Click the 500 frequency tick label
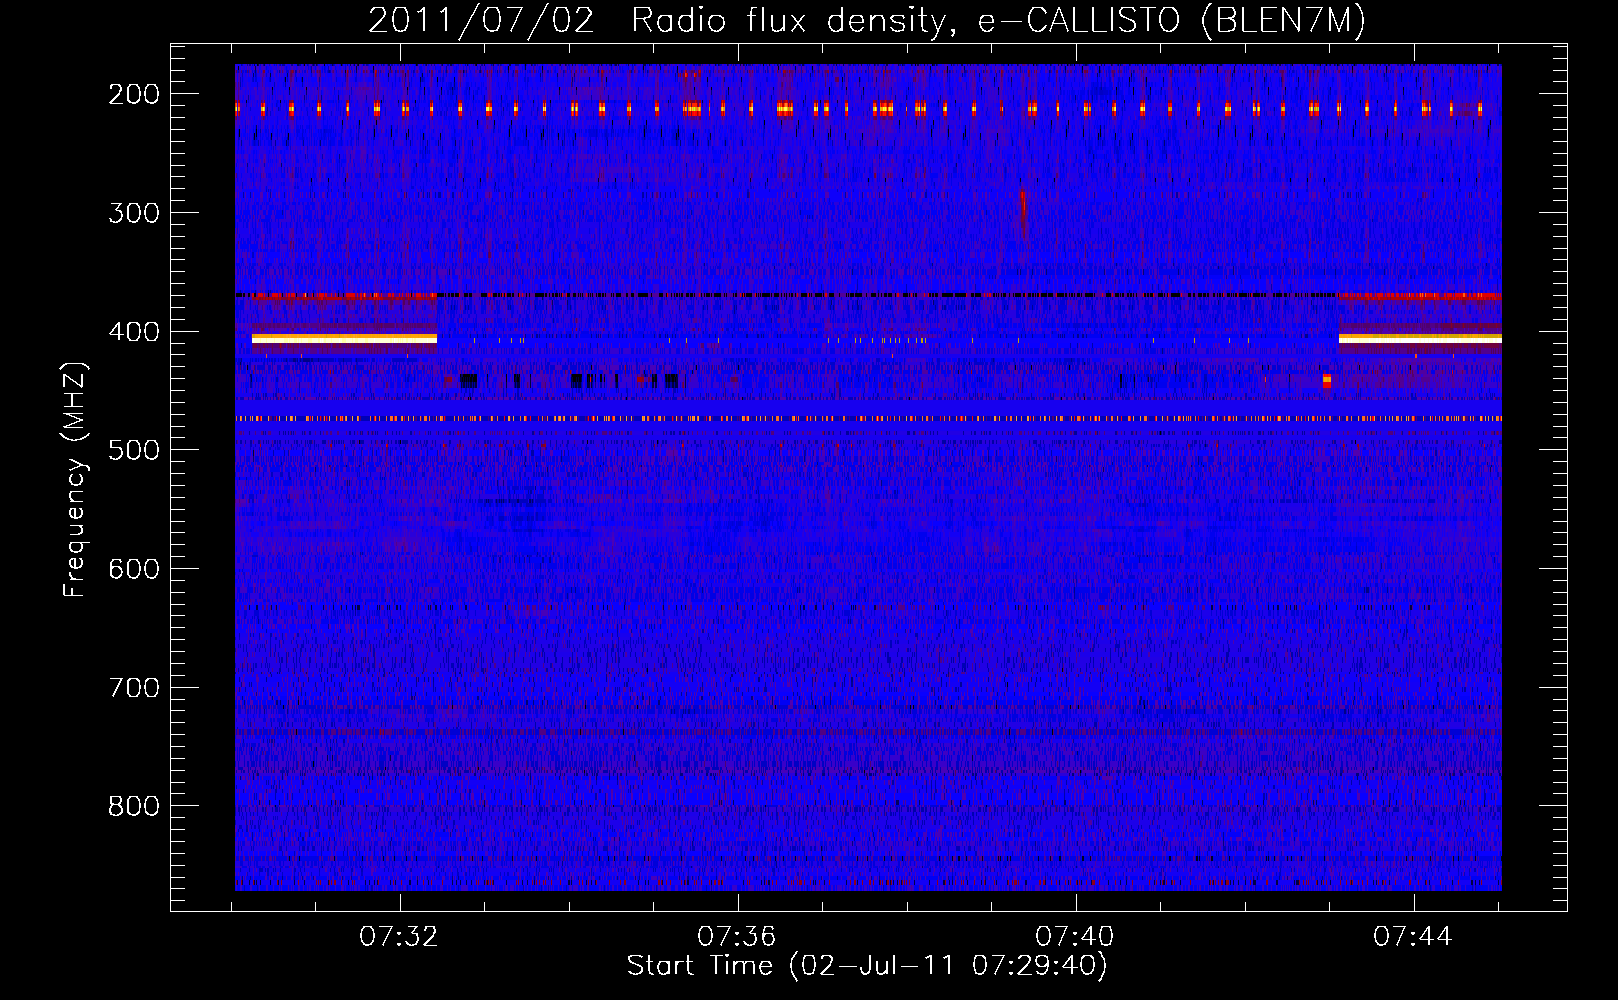 134,450
